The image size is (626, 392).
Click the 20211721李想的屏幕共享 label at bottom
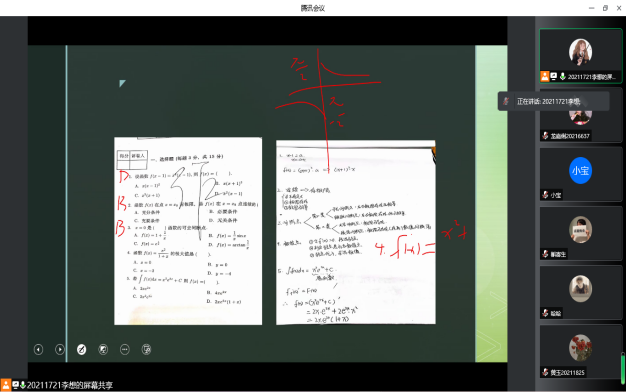click(70, 385)
